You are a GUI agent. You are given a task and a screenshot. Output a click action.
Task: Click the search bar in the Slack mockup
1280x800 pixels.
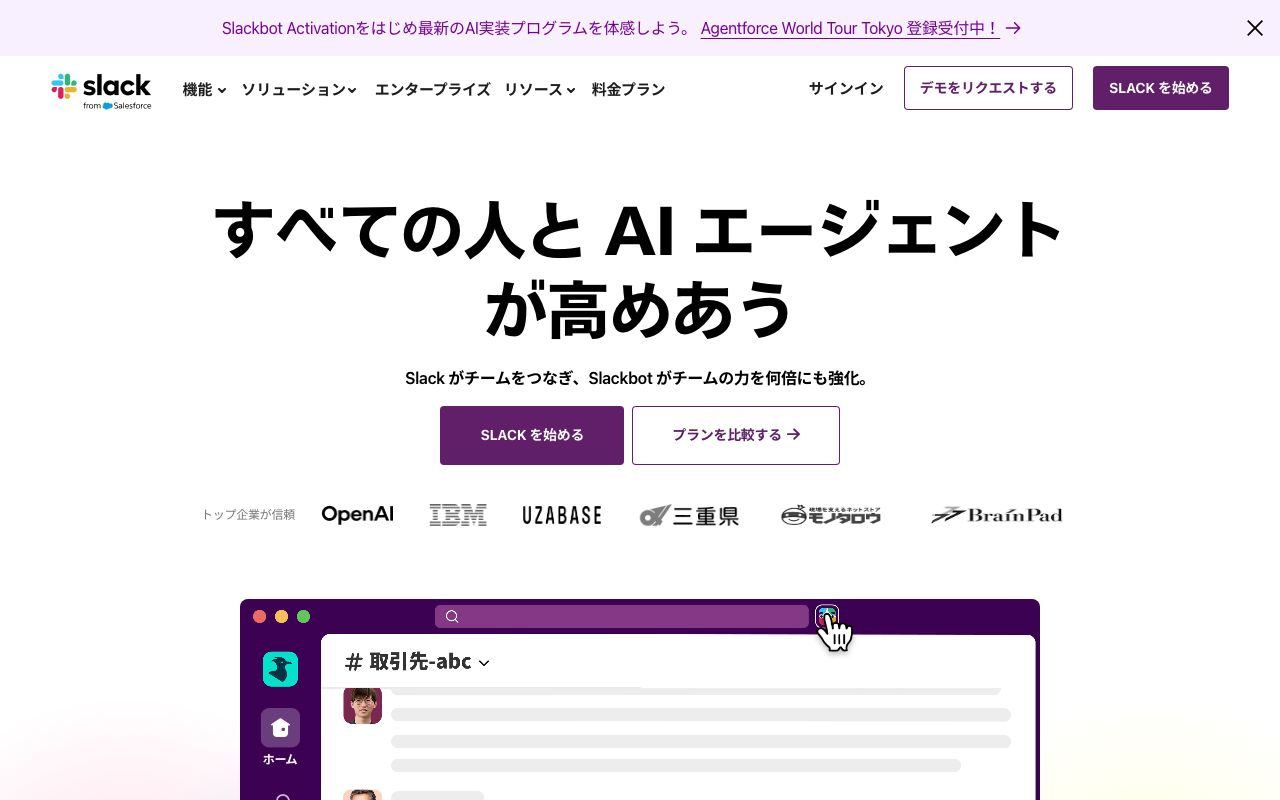[x=622, y=616]
